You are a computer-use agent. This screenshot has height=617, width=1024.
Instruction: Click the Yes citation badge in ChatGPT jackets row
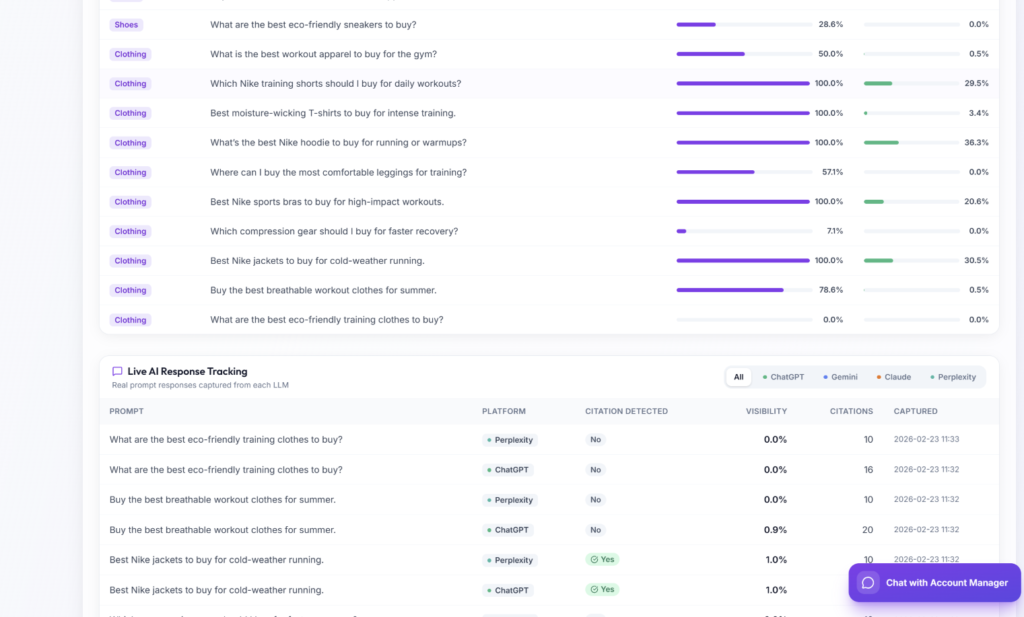pyautogui.click(x=602, y=590)
